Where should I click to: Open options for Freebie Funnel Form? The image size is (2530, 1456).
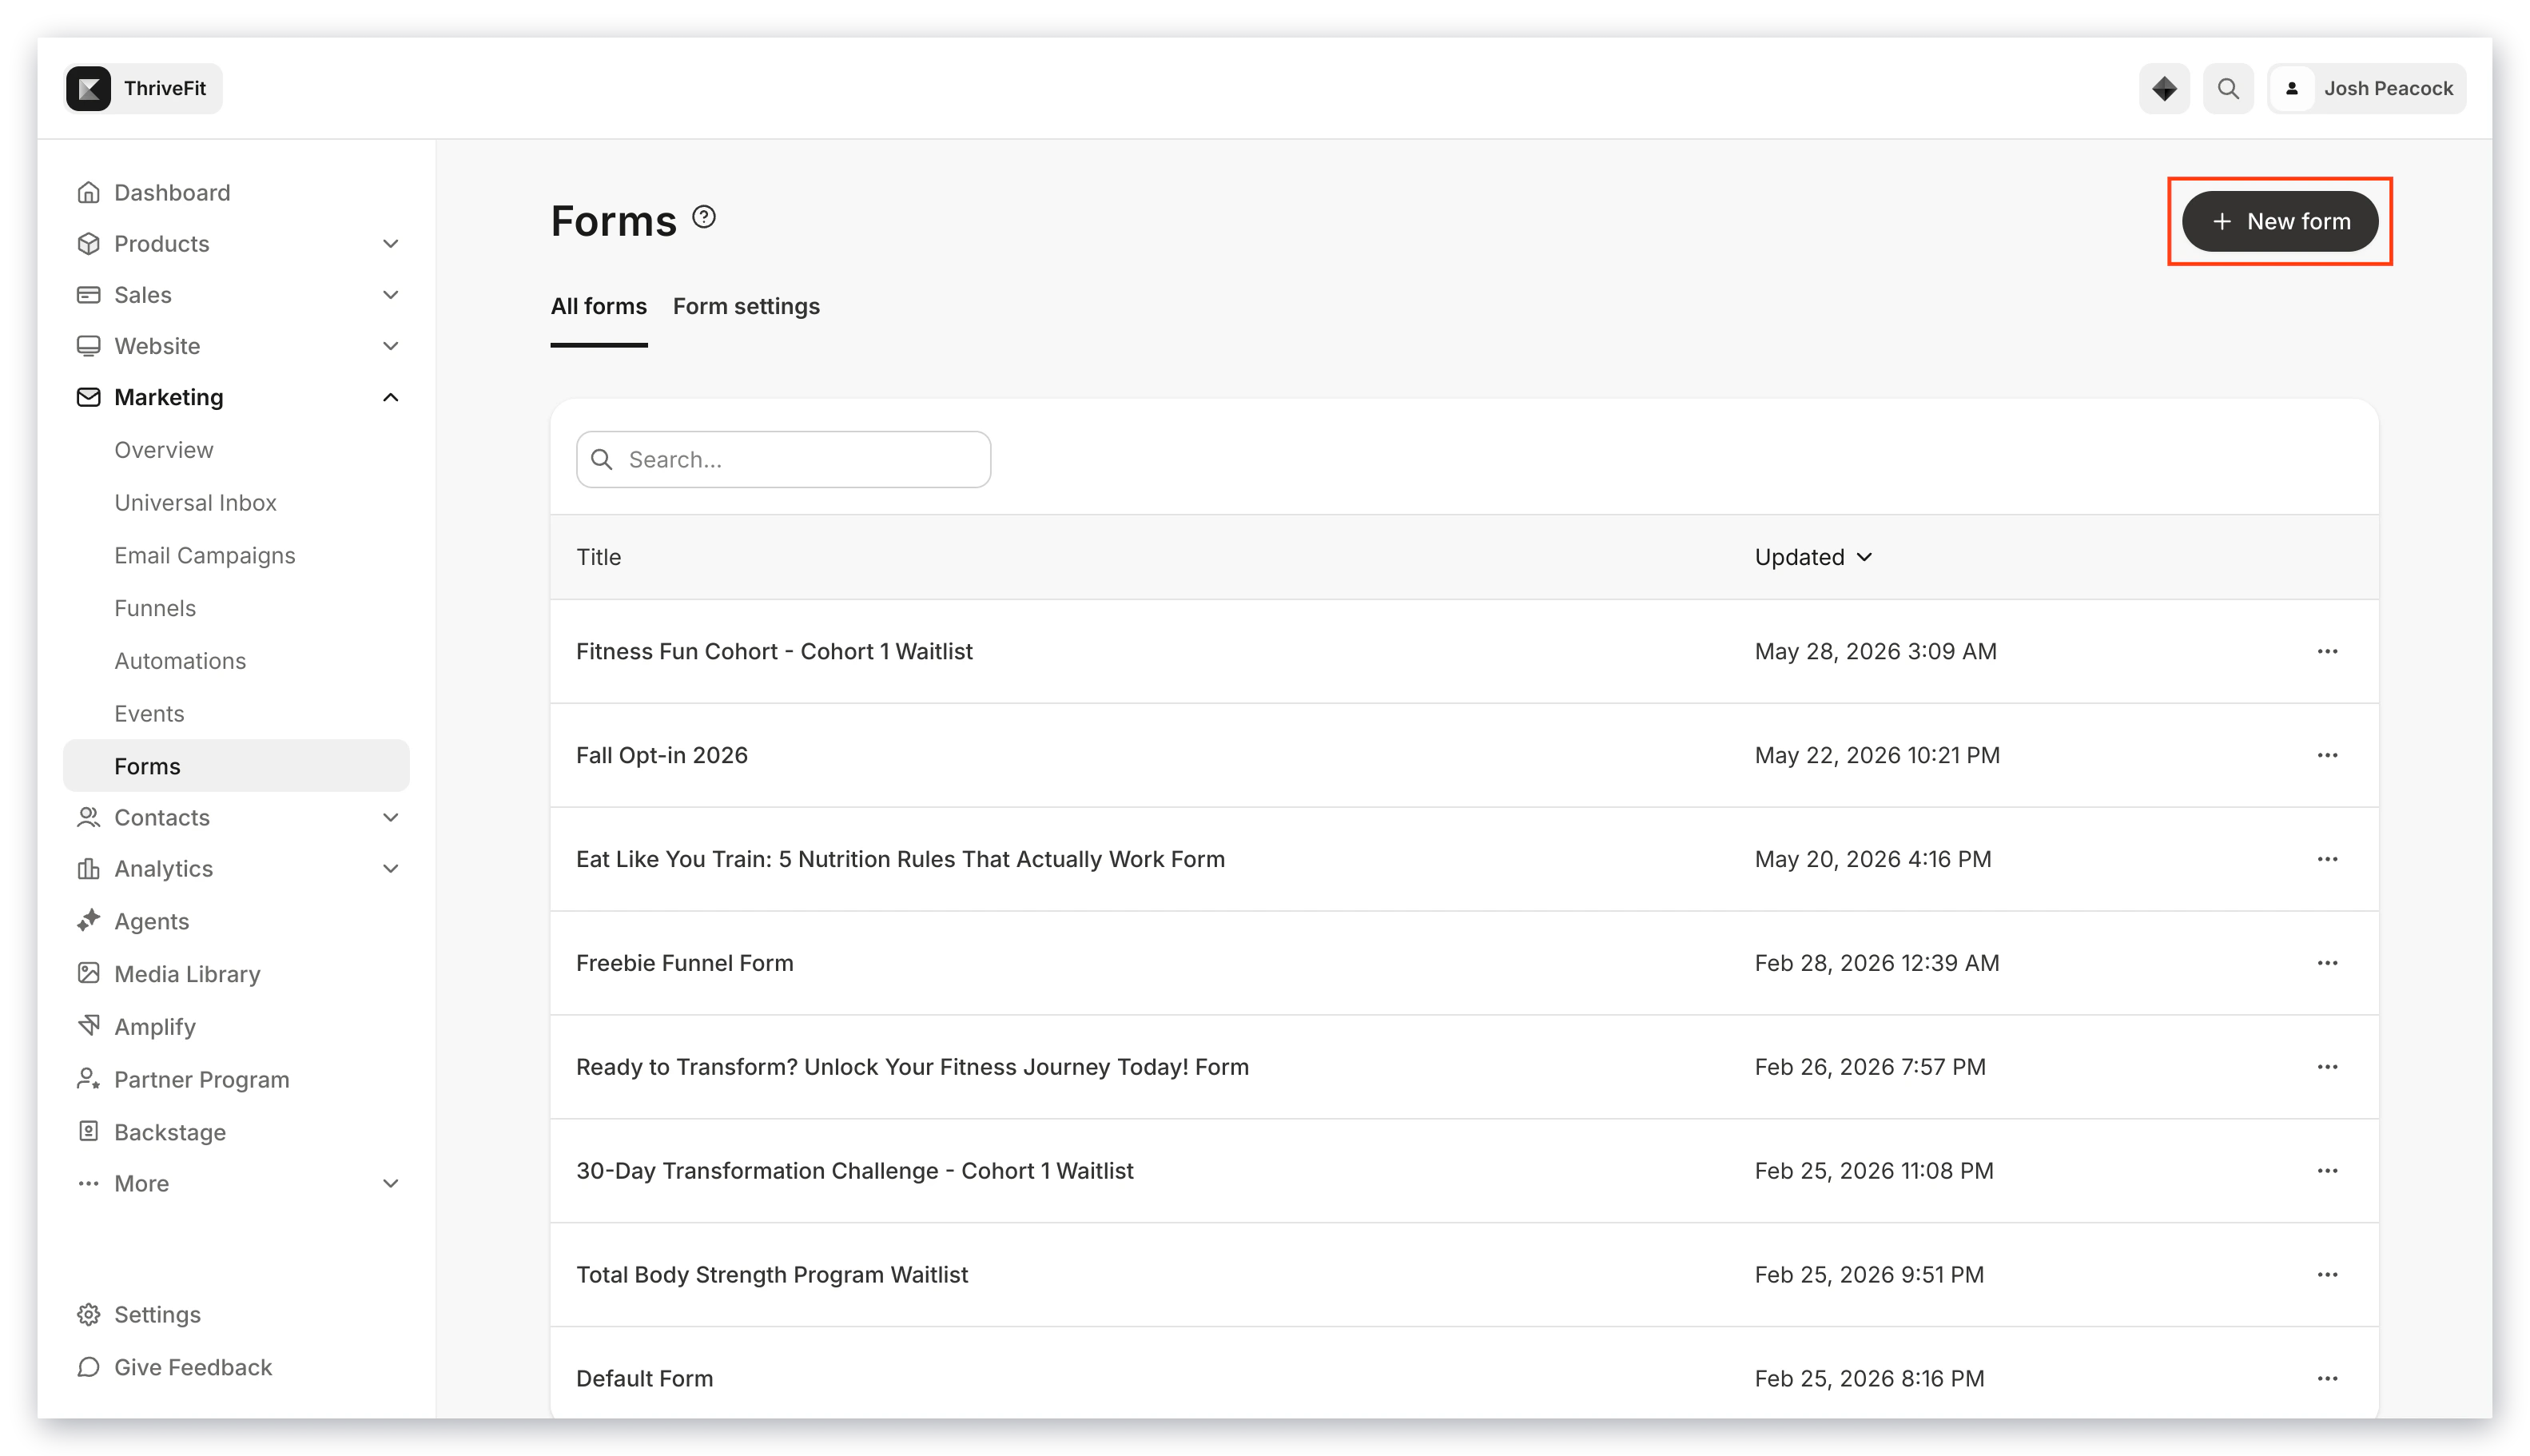[2326, 963]
